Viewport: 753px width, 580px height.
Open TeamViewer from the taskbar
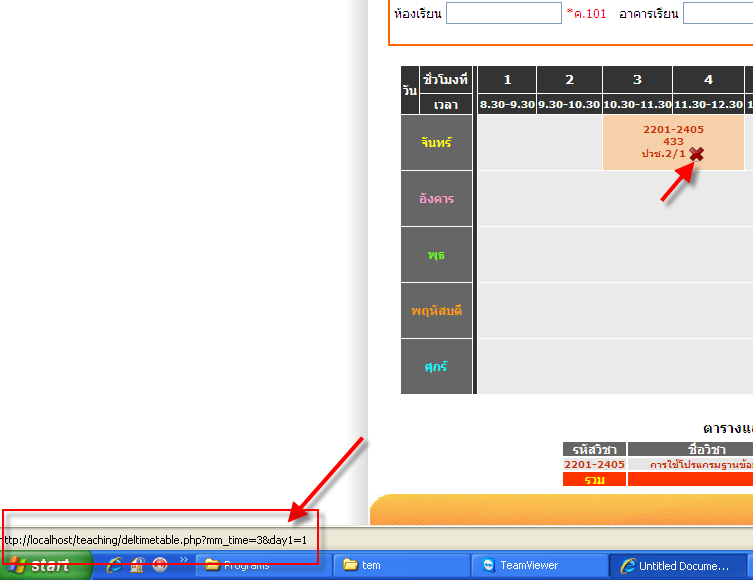pyautogui.click(x=540, y=566)
